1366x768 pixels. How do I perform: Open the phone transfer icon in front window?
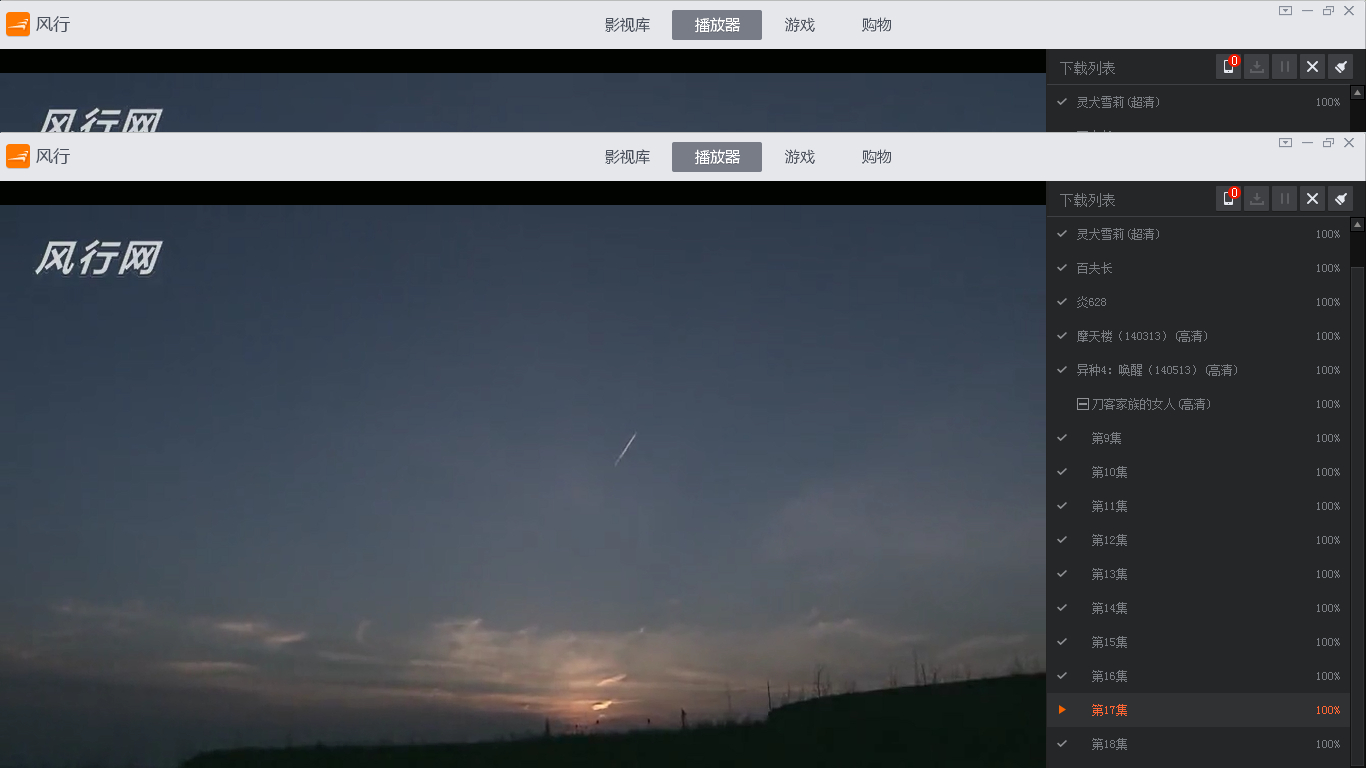coord(1228,199)
